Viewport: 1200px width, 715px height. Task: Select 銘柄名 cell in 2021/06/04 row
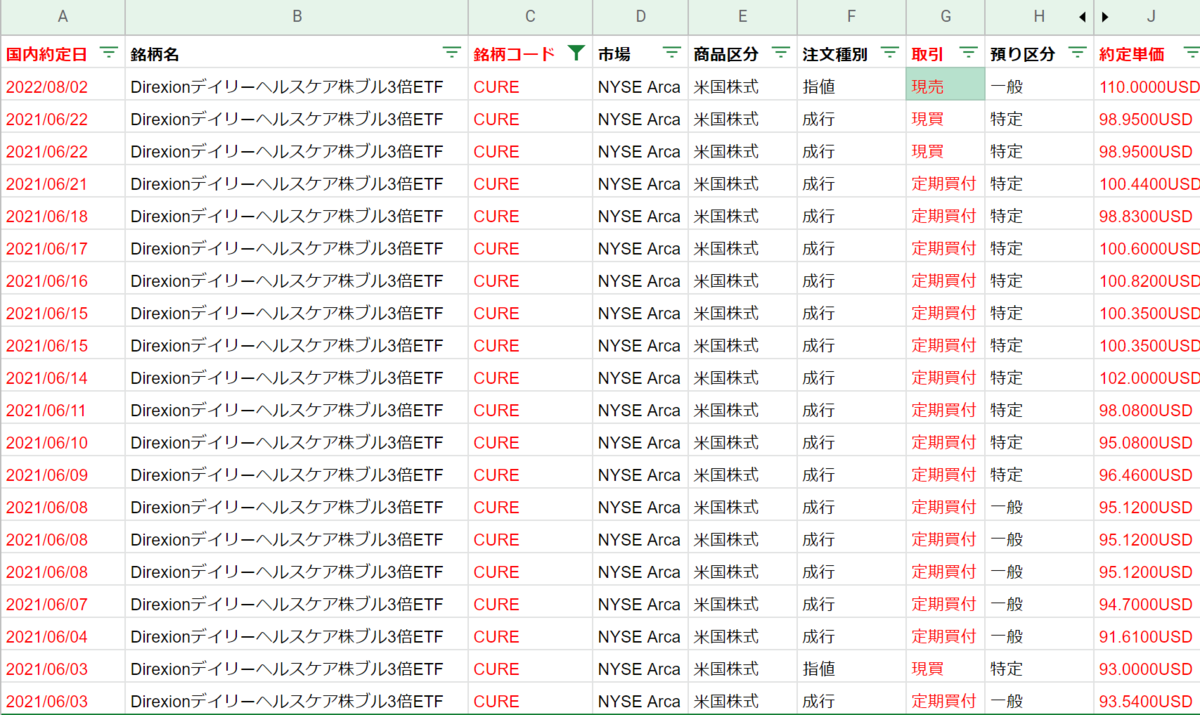click(297, 636)
